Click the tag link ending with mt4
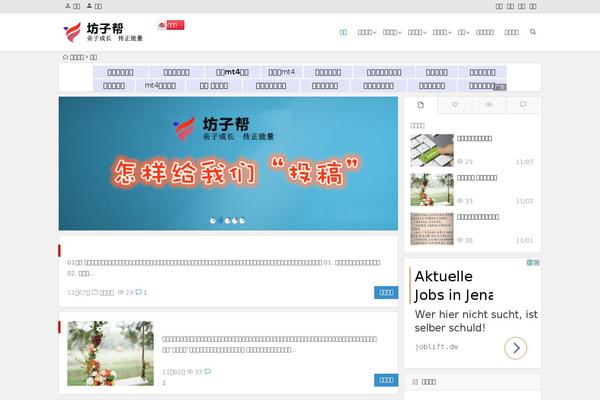Image resolution: width=600 pixels, height=400 pixels. tap(282, 72)
